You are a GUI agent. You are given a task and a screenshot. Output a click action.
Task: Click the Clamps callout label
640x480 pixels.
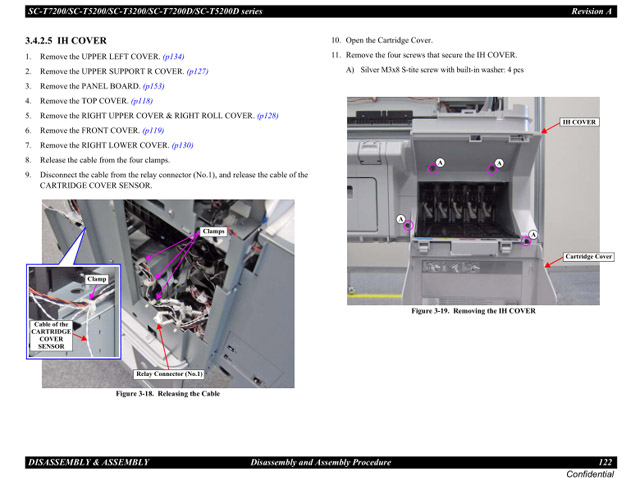pos(213,231)
